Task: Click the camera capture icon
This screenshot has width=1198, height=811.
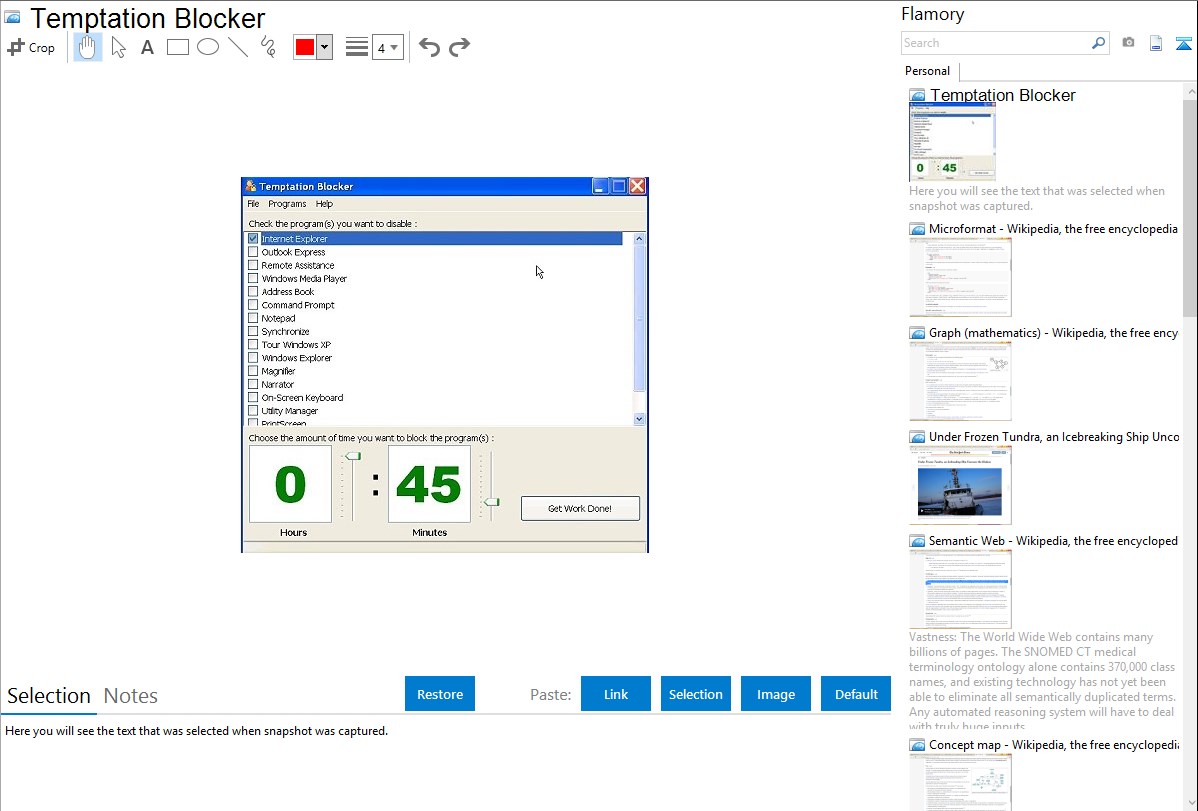Action: click(x=1128, y=43)
